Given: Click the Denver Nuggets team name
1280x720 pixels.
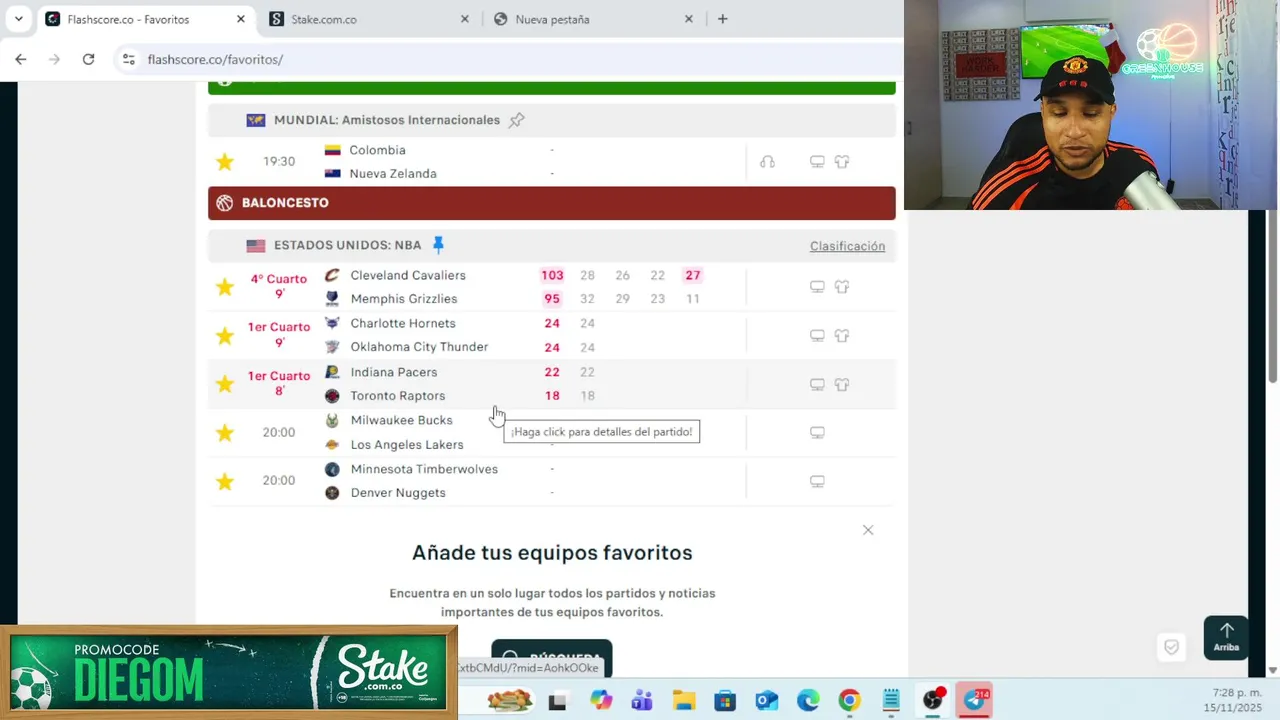Looking at the screenshot, I should pos(398,493).
